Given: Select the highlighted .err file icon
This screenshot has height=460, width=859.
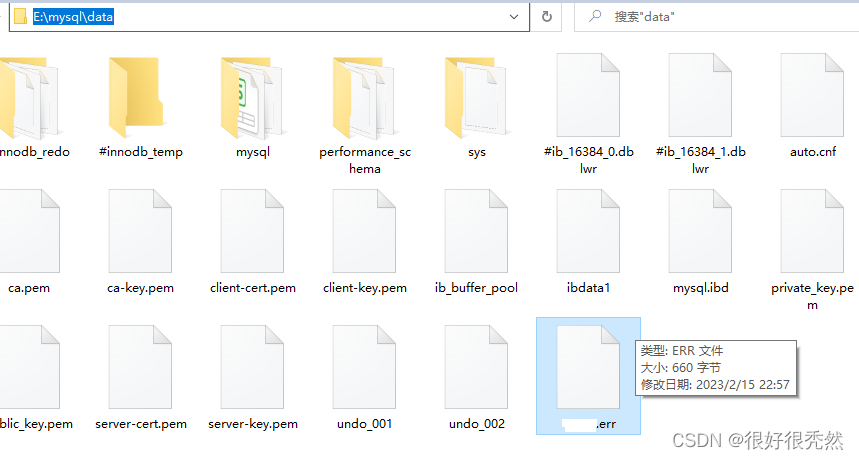Looking at the screenshot, I should pos(588,367).
